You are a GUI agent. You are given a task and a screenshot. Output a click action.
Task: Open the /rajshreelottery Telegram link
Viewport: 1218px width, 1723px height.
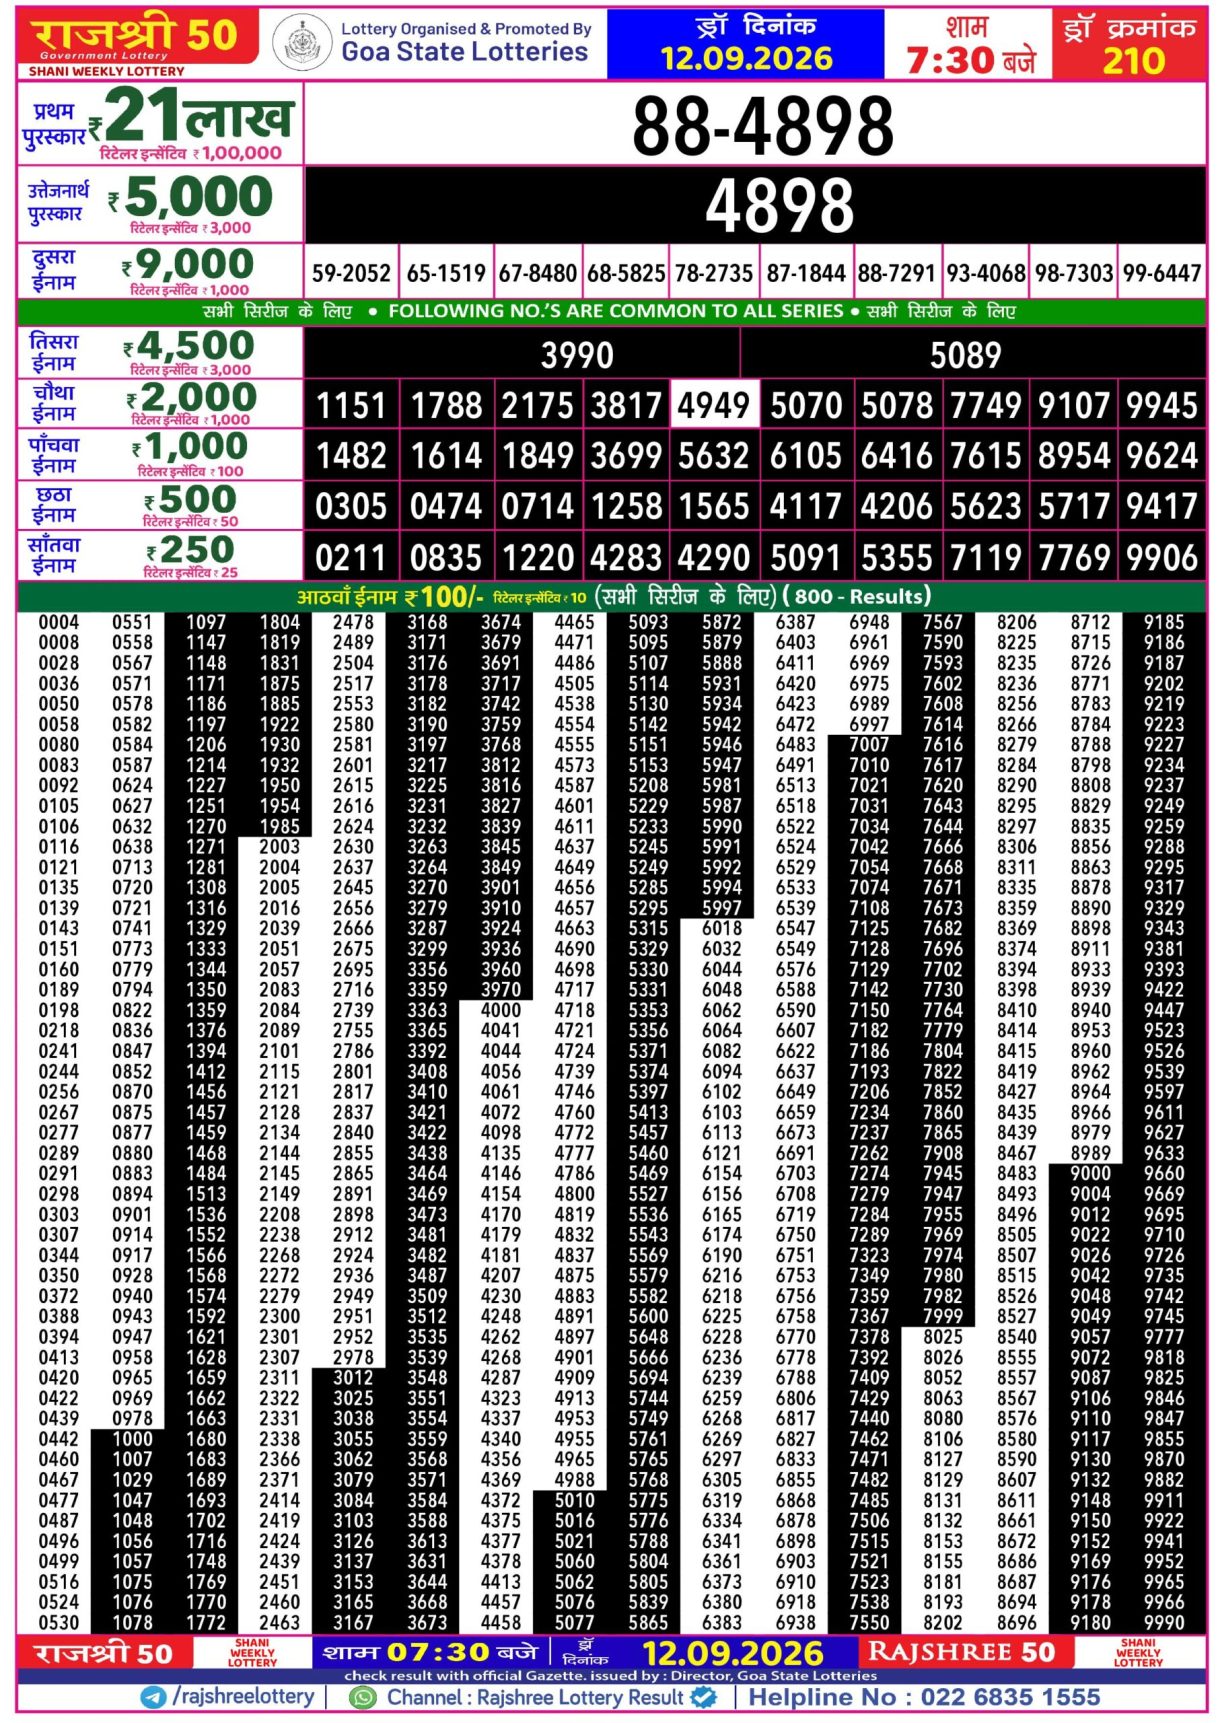243,1697
